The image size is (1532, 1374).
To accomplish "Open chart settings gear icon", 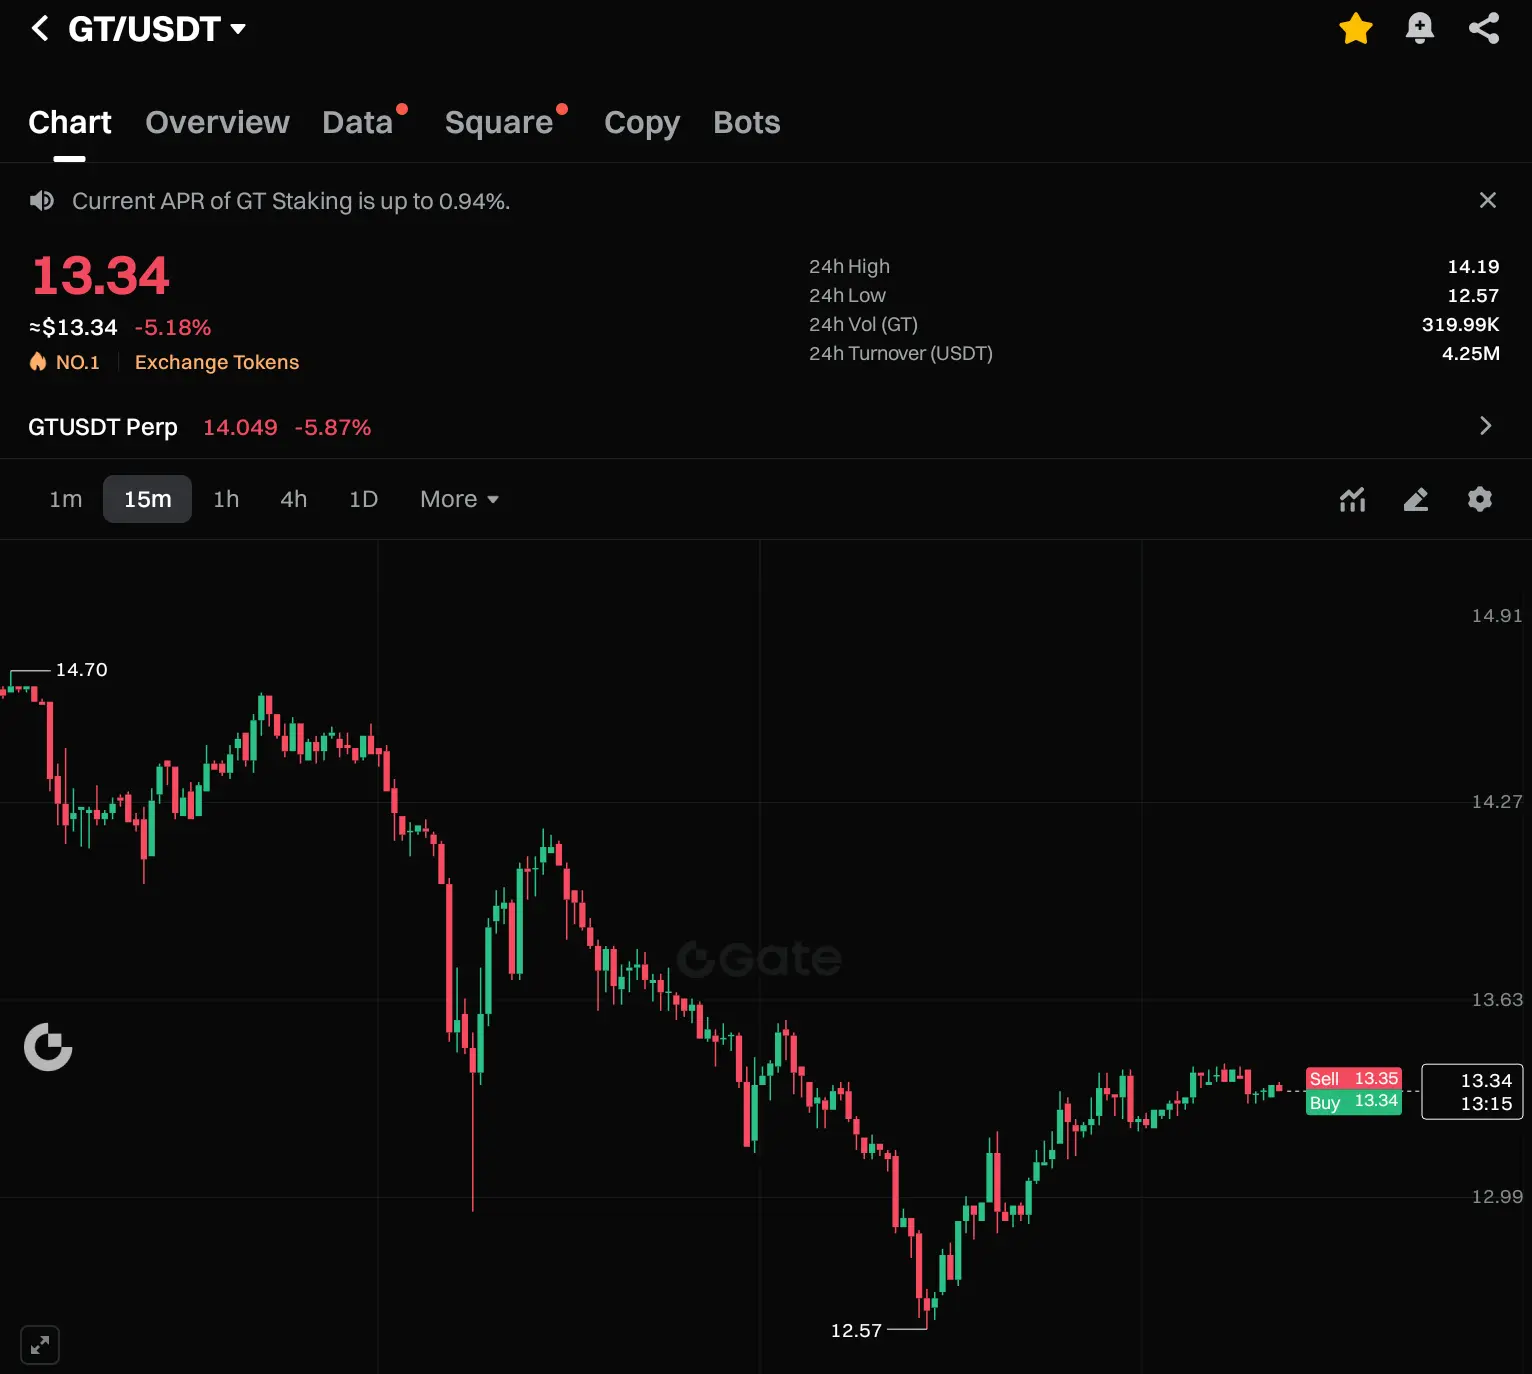I will click(x=1480, y=499).
